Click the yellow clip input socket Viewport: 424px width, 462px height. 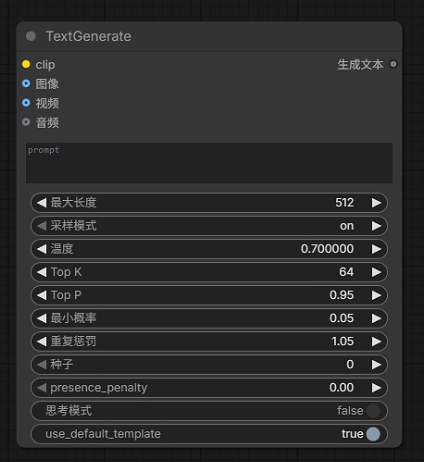[x=26, y=64]
